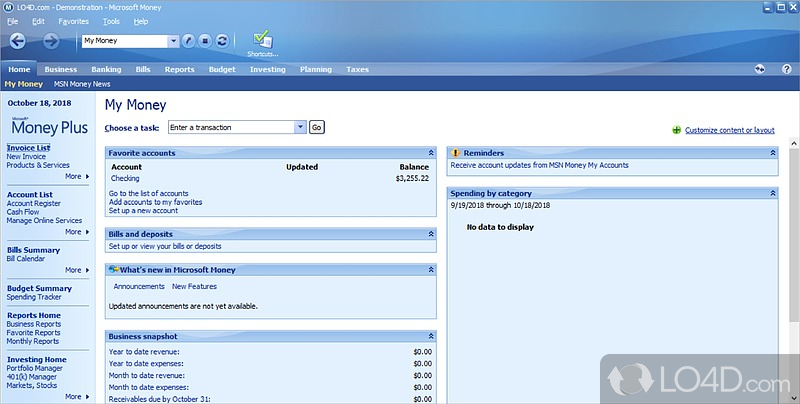Collapse the Reminders panel
The width and height of the screenshot is (800, 404).
tap(772, 153)
